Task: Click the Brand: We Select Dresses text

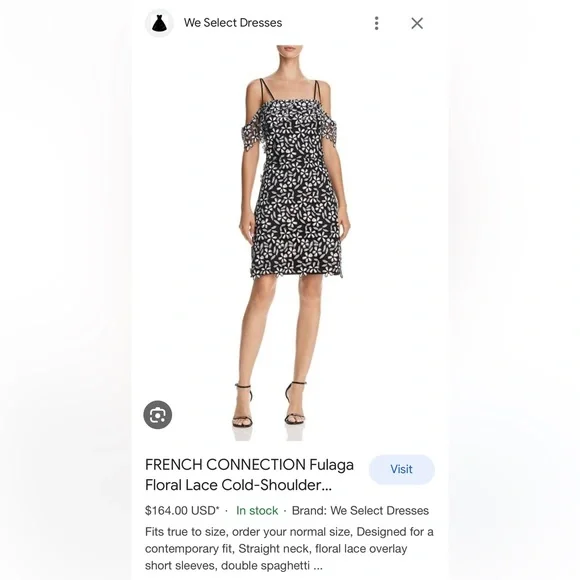Action: tap(360, 510)
